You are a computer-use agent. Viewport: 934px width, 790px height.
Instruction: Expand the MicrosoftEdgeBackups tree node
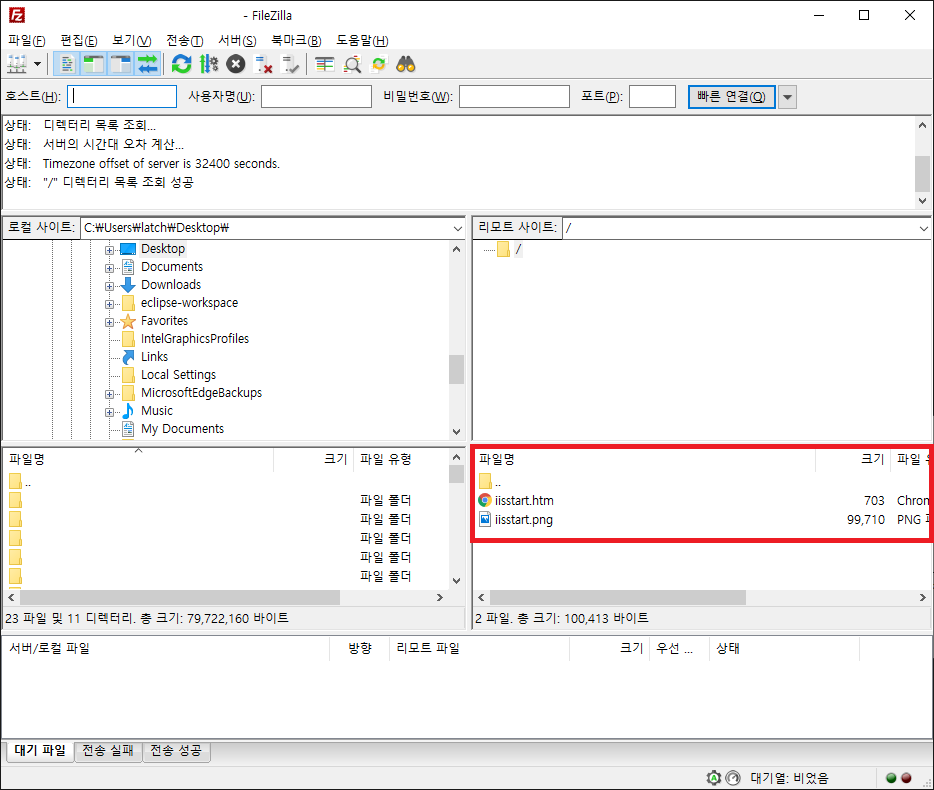coord(109,394)
